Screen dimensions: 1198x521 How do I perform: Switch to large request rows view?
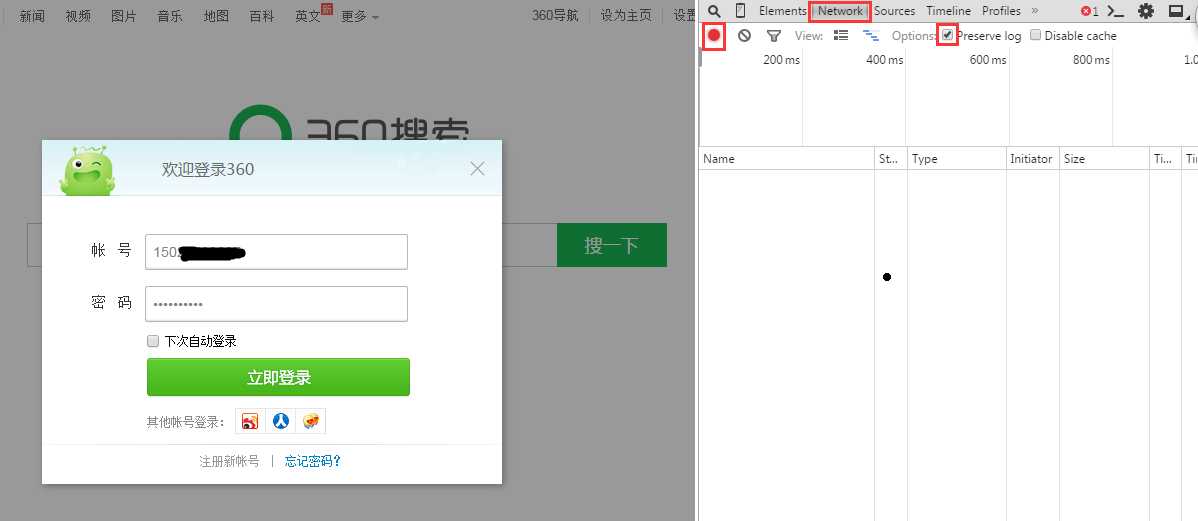coord(840,35)
